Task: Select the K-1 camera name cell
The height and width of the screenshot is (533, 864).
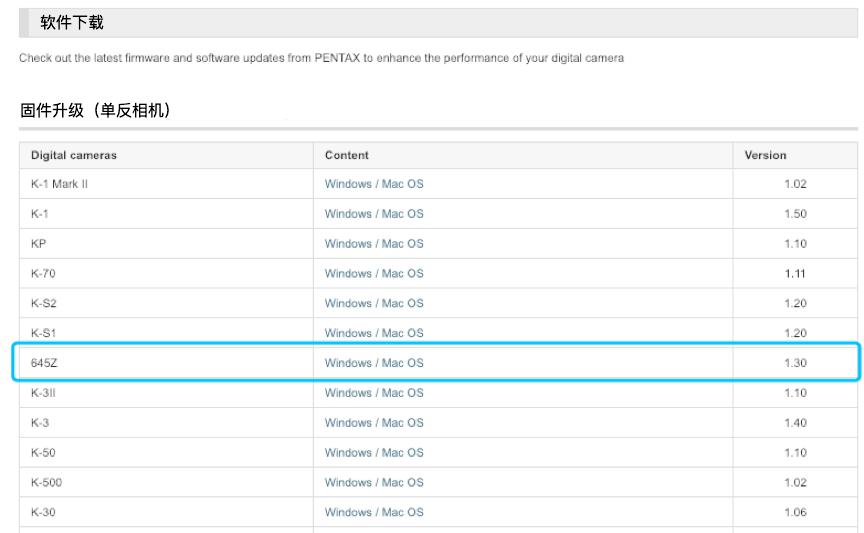Action: [x=166, y=214]
